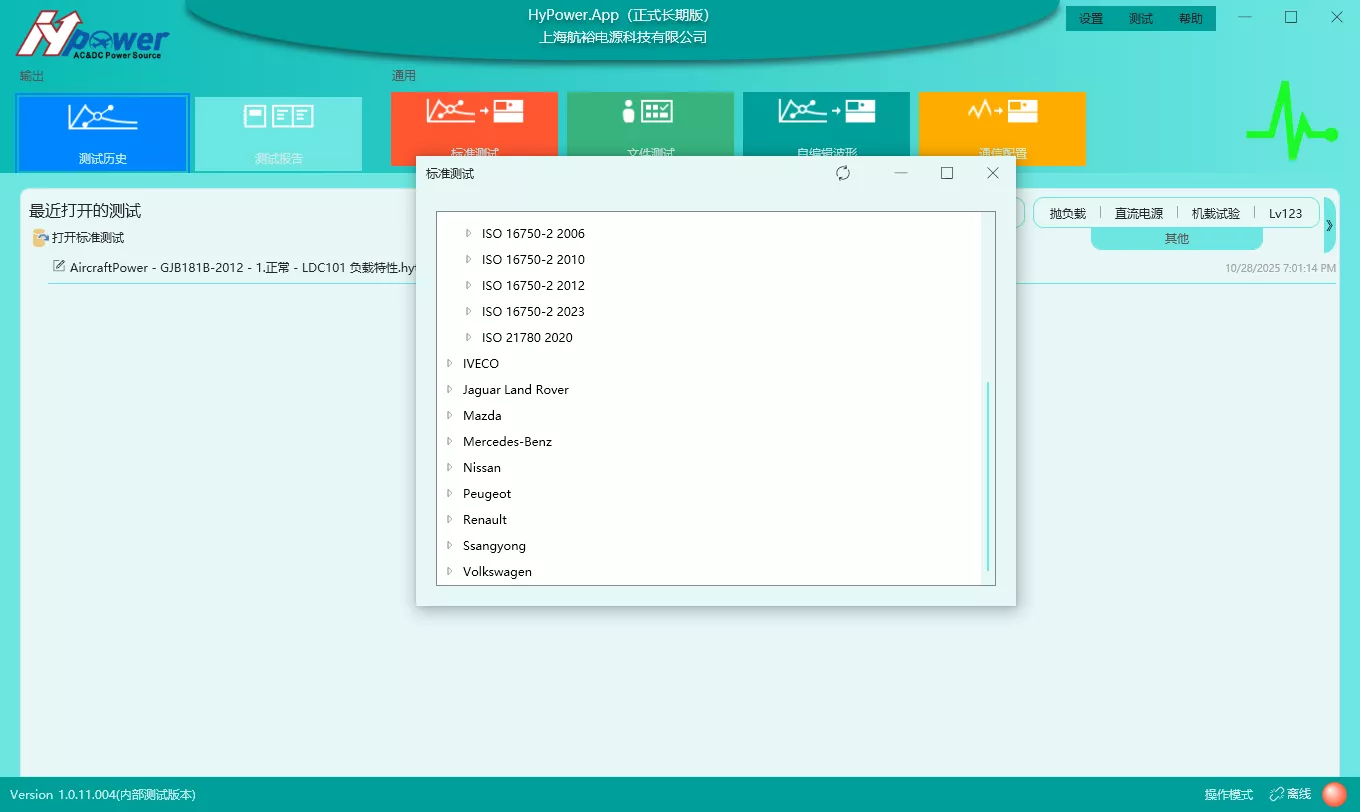This screenshot has width=1360, height=812.
Task: Open the 设置 menu
Action: pos(1091,19)
